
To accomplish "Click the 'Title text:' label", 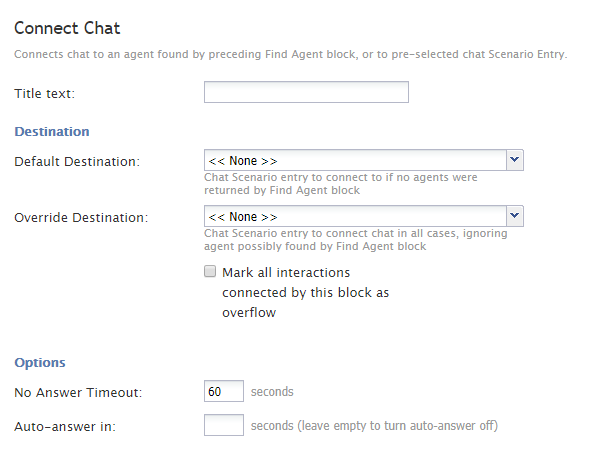I will click(x=44, y=93).
